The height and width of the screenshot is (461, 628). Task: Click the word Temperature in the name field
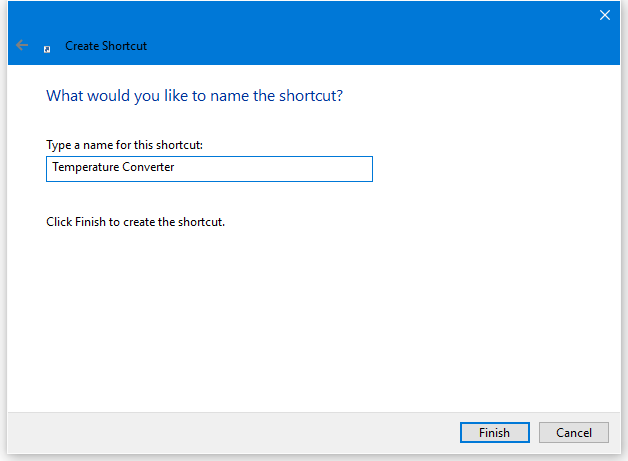point(83,168)
